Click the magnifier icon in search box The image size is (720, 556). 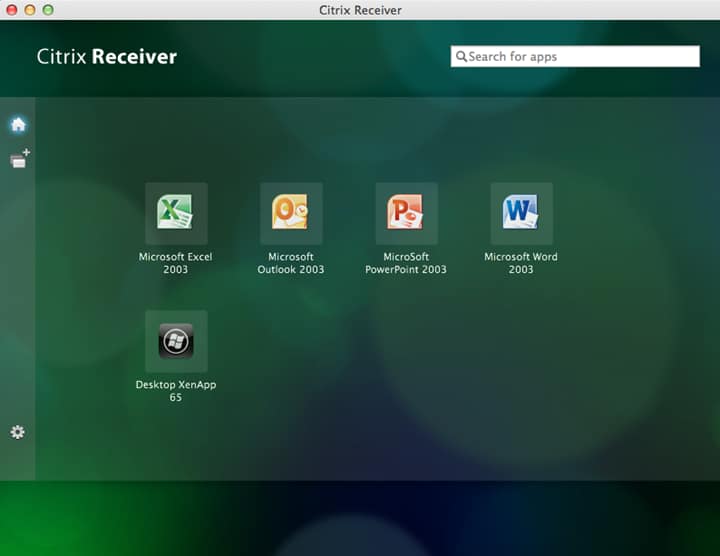(461, 56)
